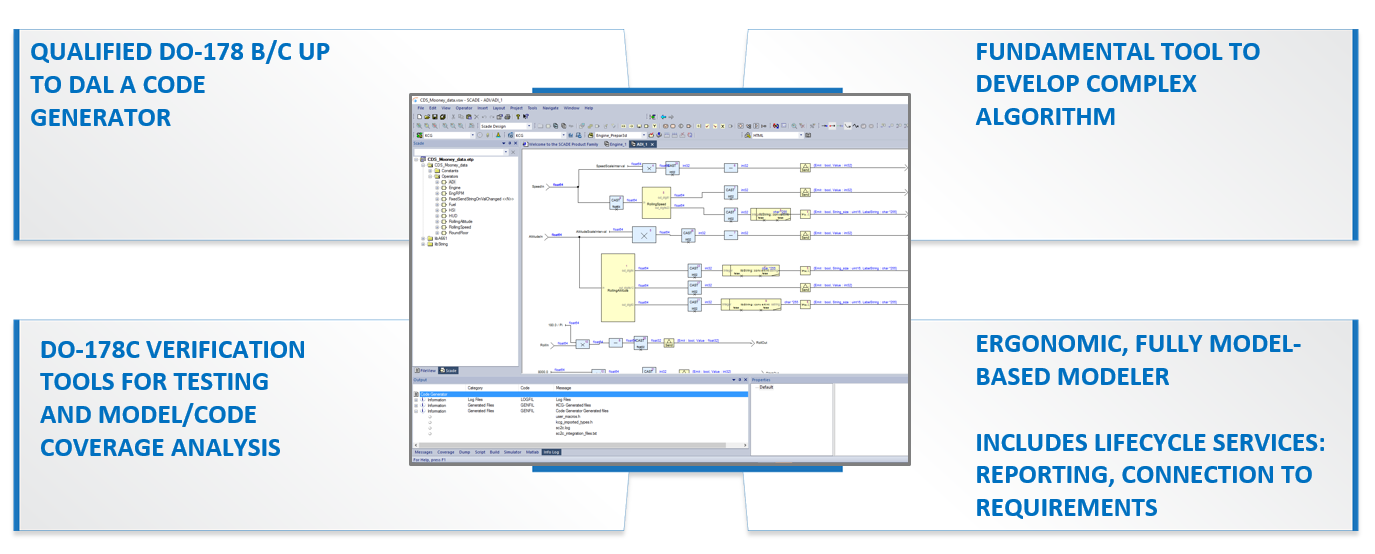Click the Output panel horizontal scrollbar
Viewport: 1375px width, 554px height.
581,445
